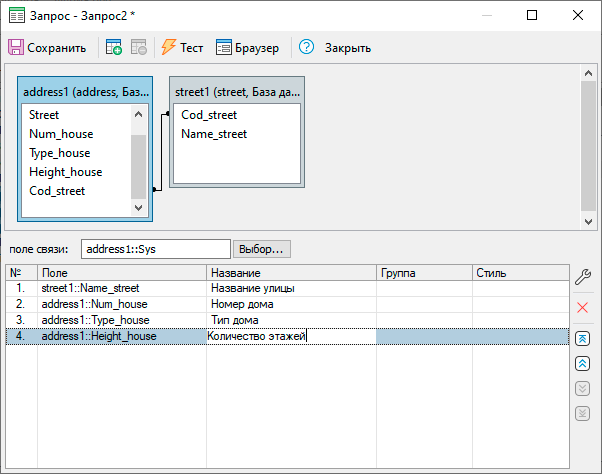Open field properties with the wrench icon
This screenshot has height=474, width=602.
click(583, 276)
